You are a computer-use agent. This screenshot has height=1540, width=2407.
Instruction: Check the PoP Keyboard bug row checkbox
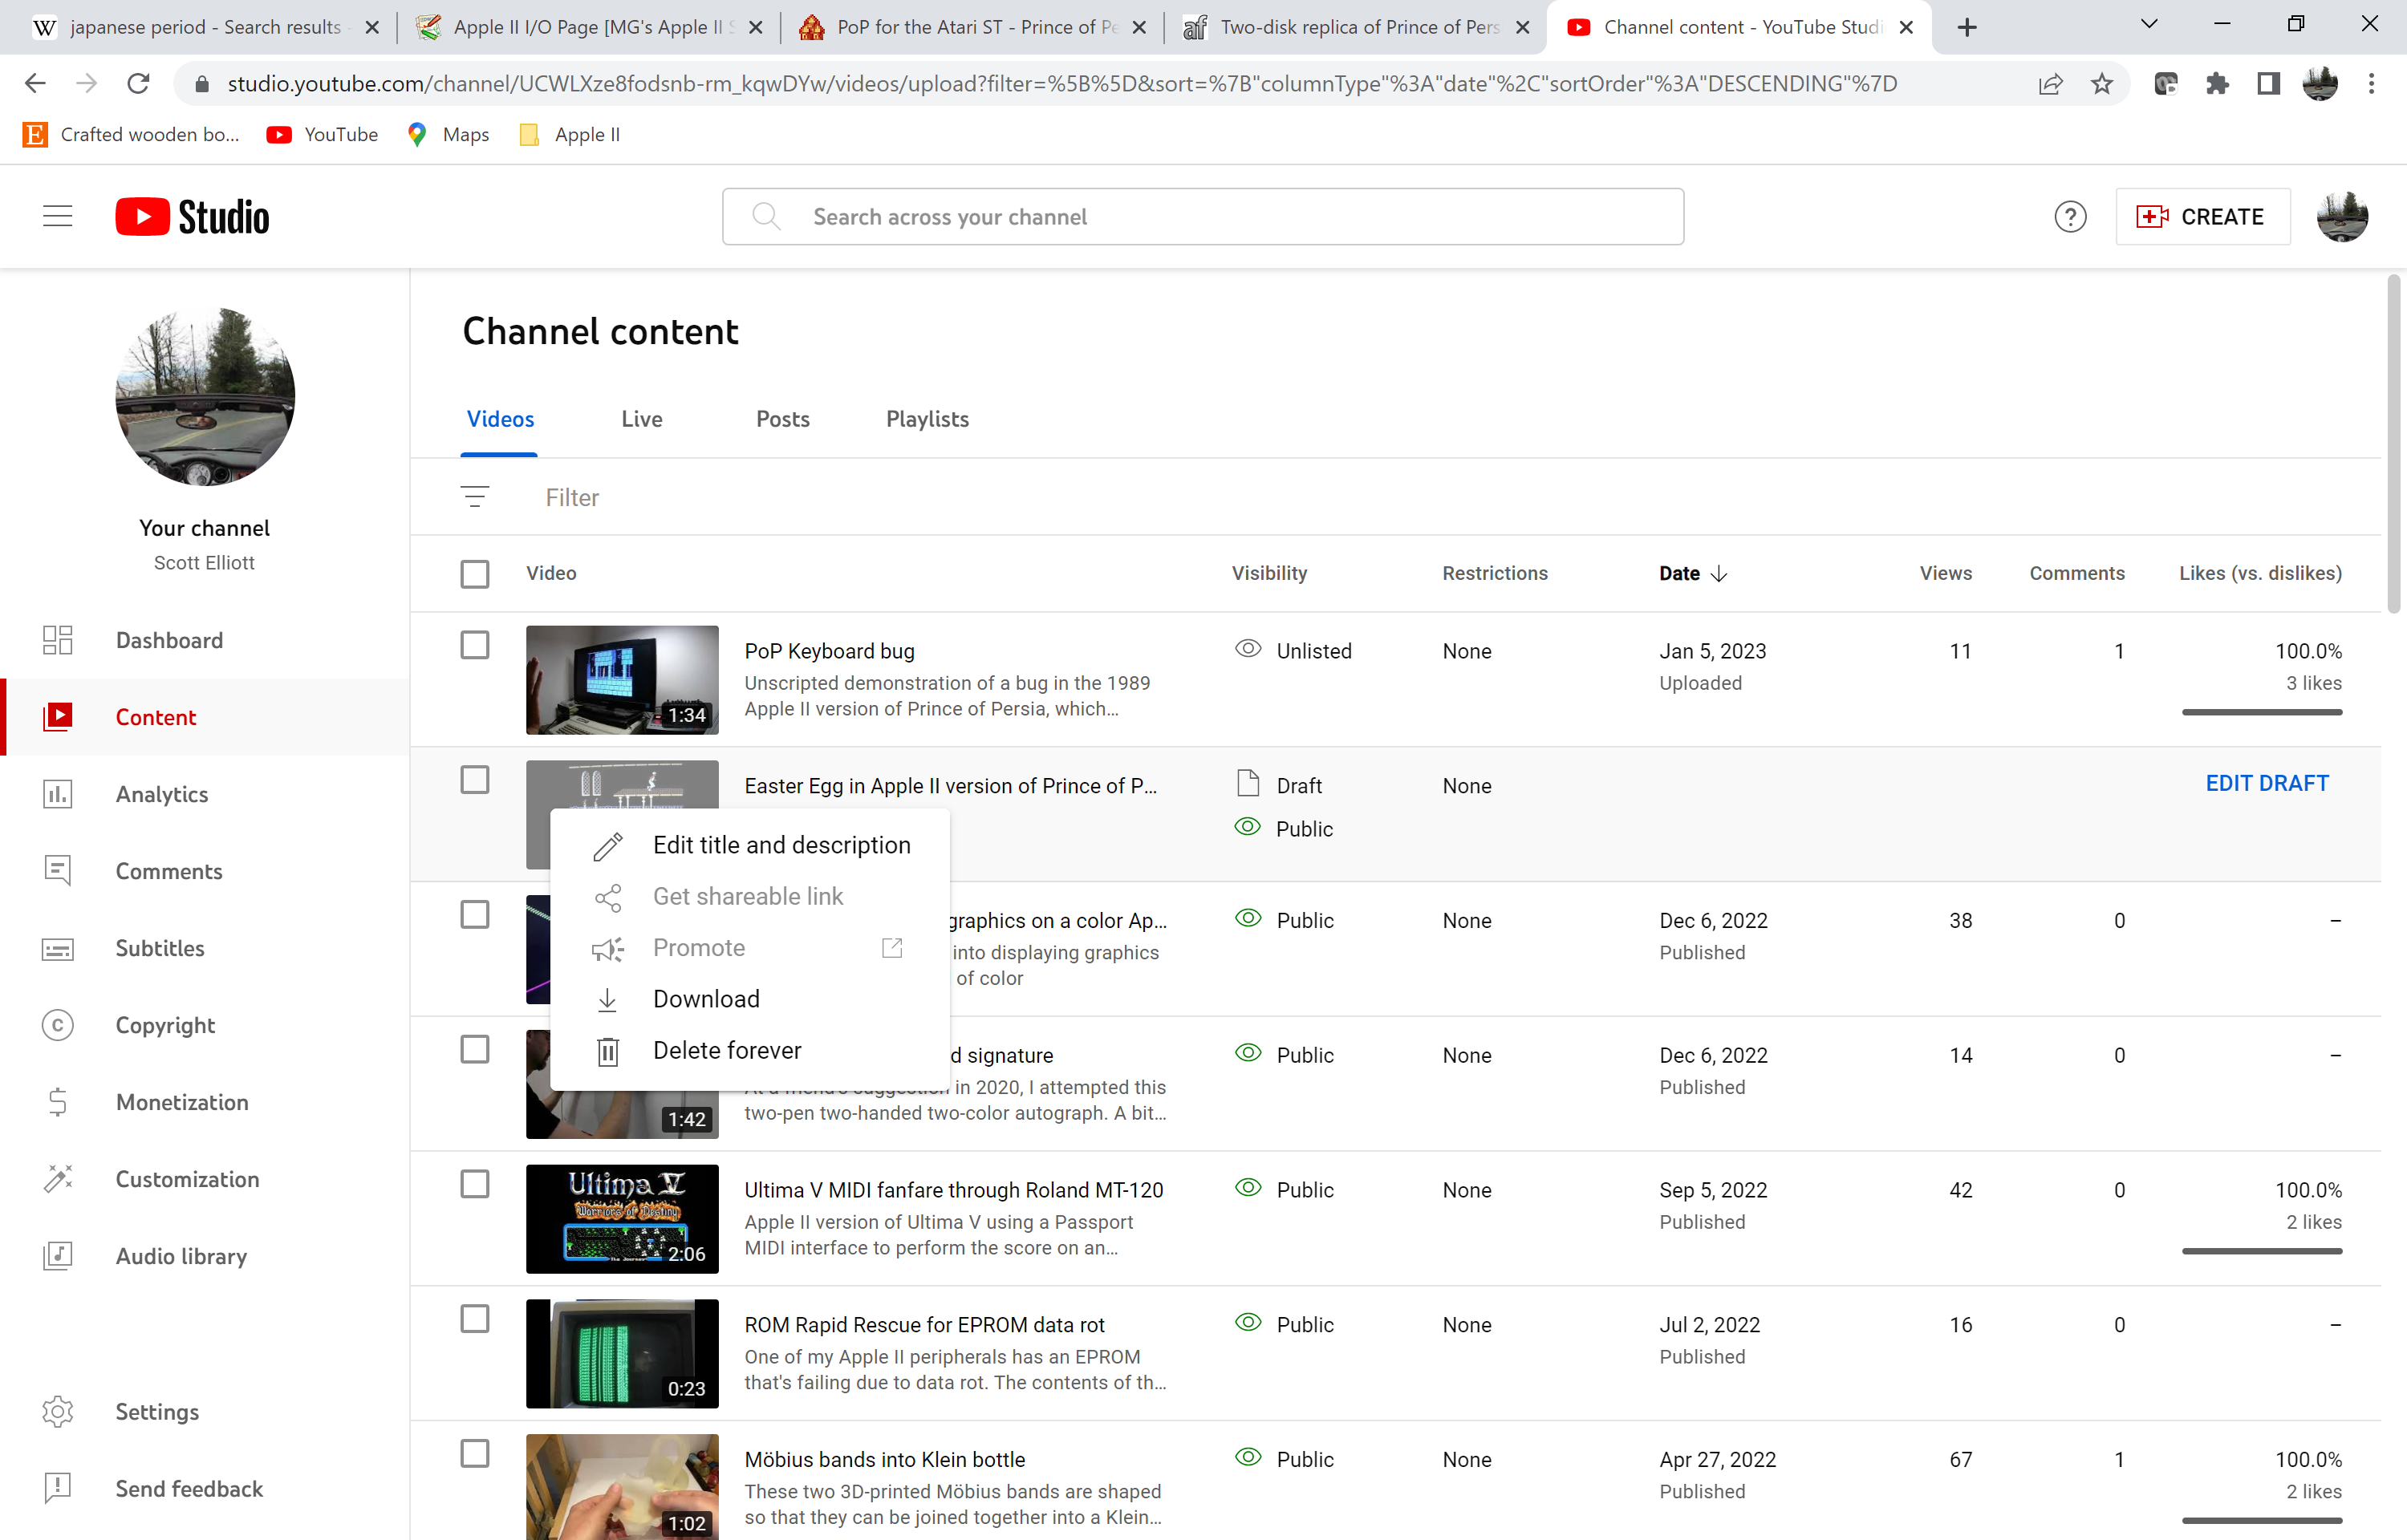point(475,645)
